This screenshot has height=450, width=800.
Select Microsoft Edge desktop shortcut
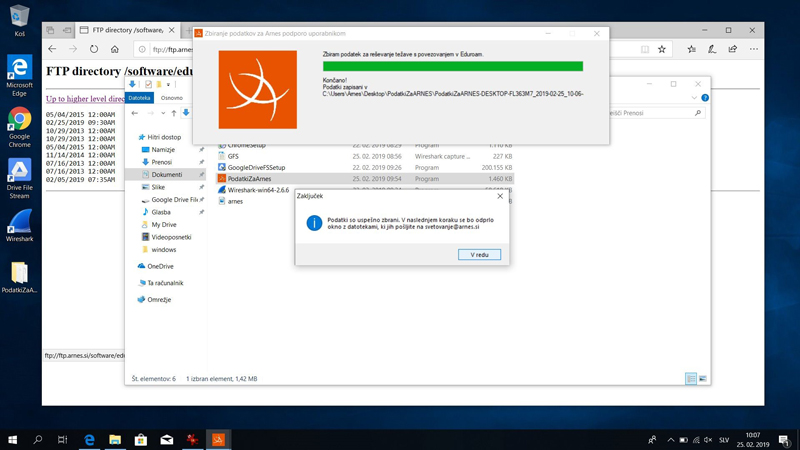tap(19, 76)
